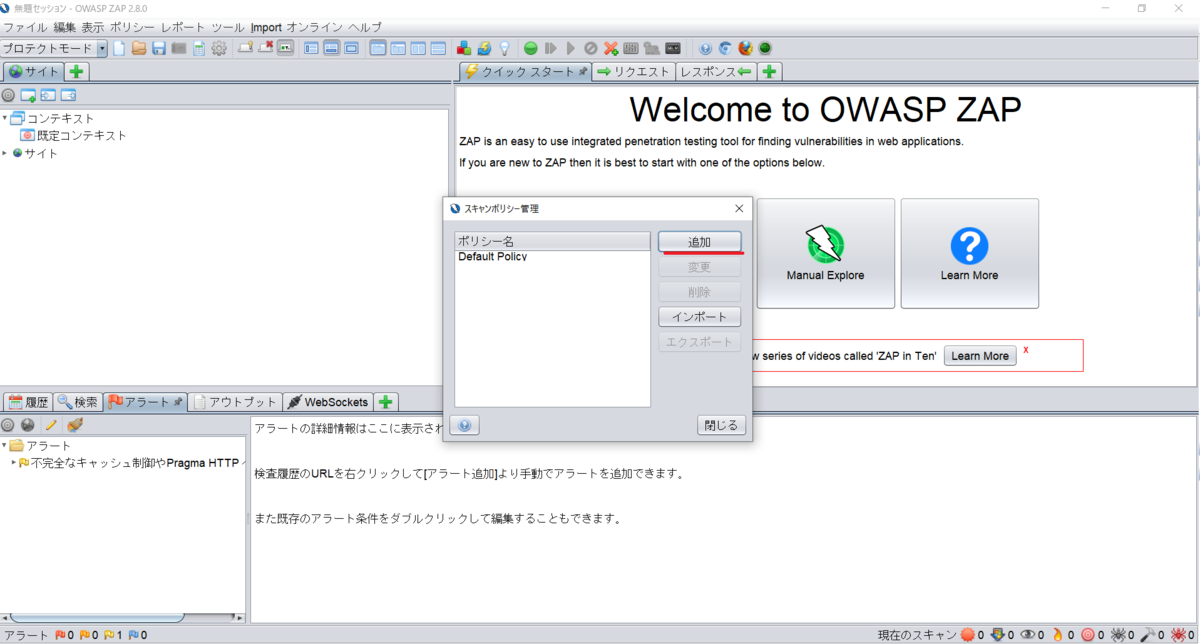The height and width of the screenshot is (644, 1200).
Task: Click the new context icon in Sites panel
Action: (x=28, y=95)
